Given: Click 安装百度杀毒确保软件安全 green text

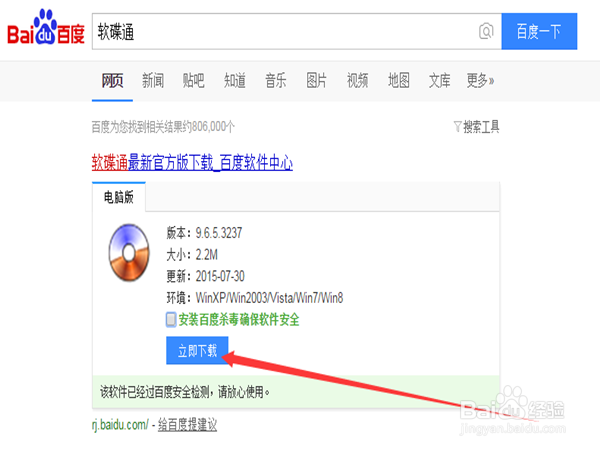Looking at the screenshot, I should pos(239,320).
